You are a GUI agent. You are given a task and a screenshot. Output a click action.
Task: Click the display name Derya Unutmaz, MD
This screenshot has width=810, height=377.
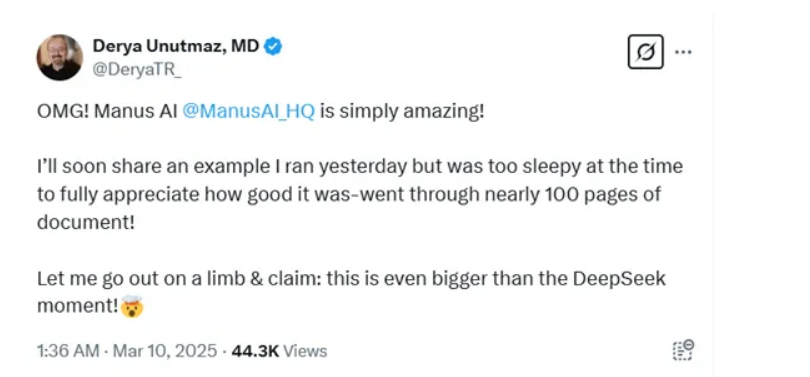(x=176, y=46)
